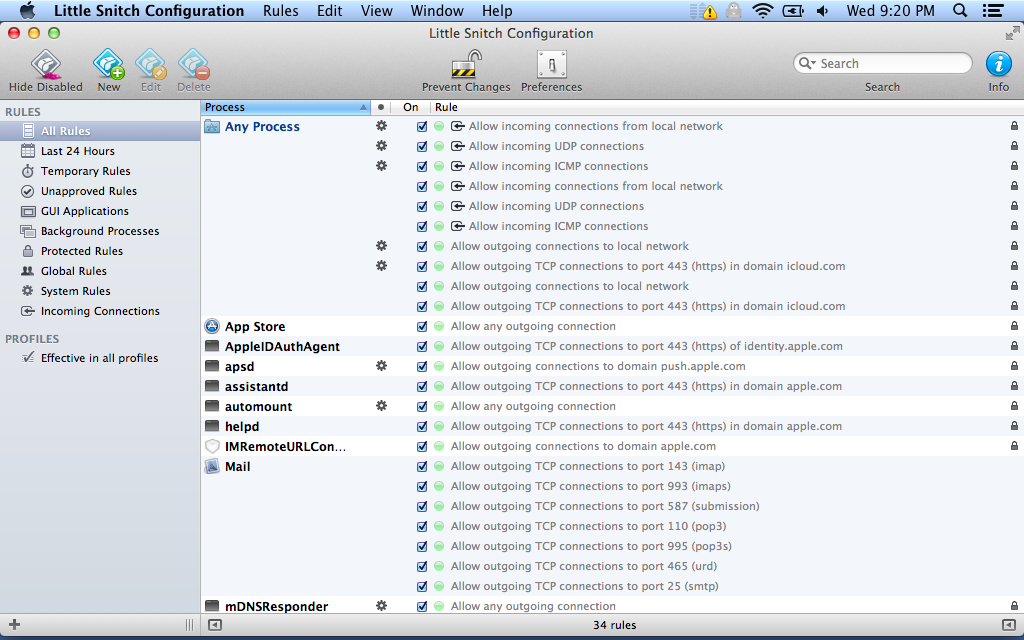This screenshot has width=1024, height=640.
Task: Click the Little Snitch warning menu bar icon
Action: (703, 11)
